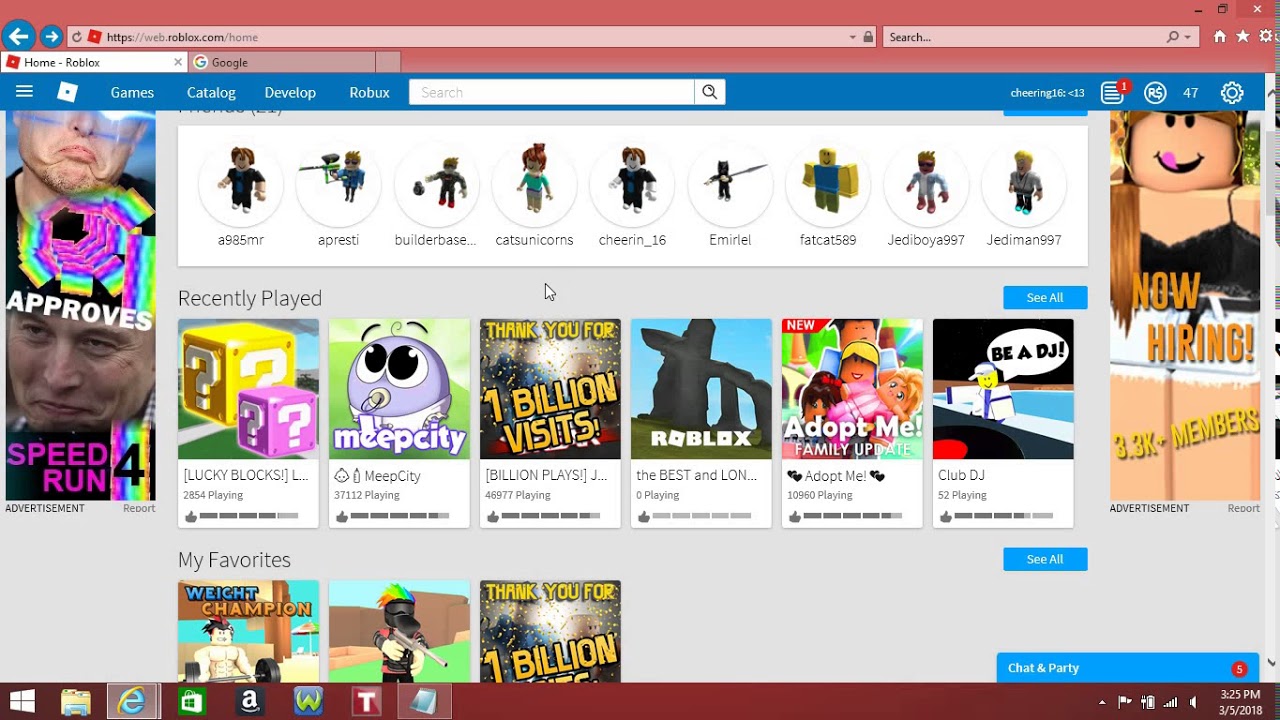This screenshot has height=720, width=1280.
Task: Click the Robux currency icon
Action: [x=1155, y=93]
